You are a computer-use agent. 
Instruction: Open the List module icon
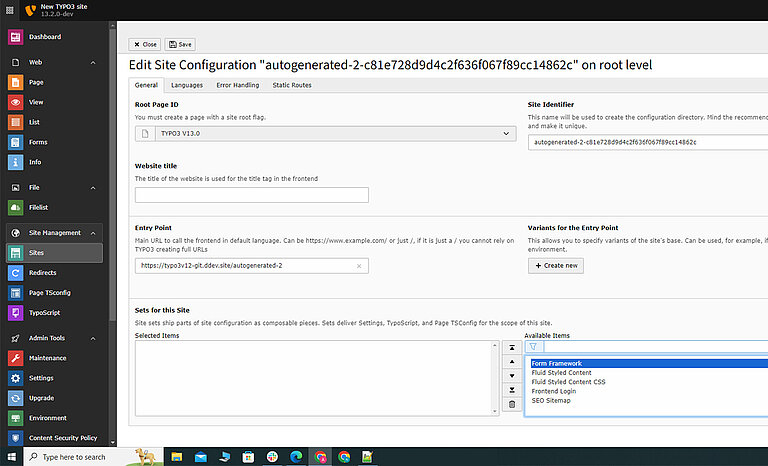[15, 122]
